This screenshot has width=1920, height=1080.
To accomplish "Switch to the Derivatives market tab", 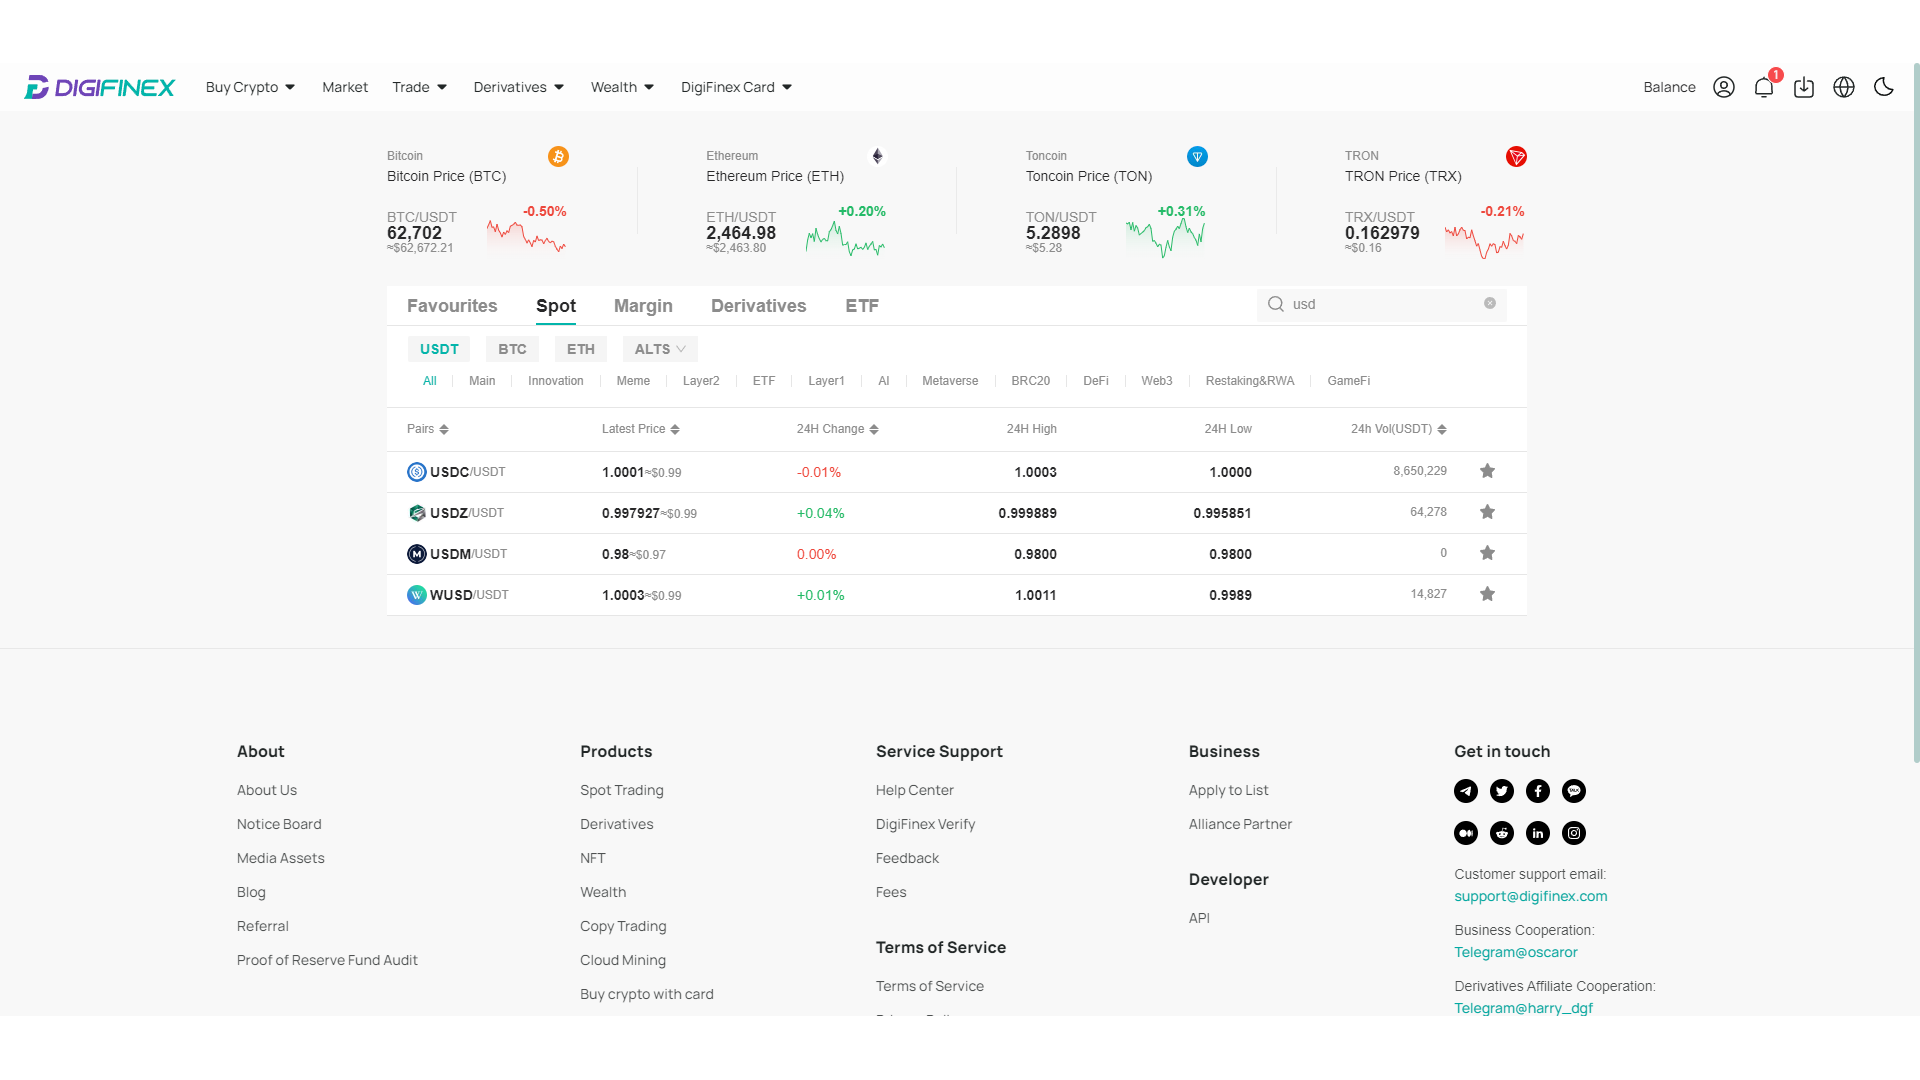I will (x=759, y=306).
